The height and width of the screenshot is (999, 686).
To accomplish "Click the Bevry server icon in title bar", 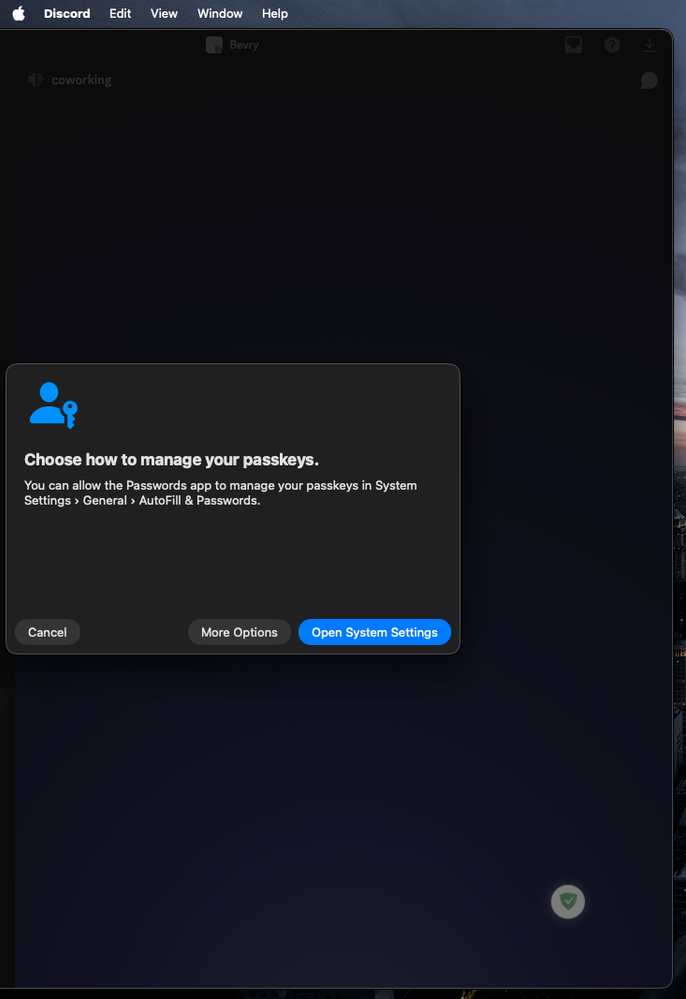I will [213, 45].
